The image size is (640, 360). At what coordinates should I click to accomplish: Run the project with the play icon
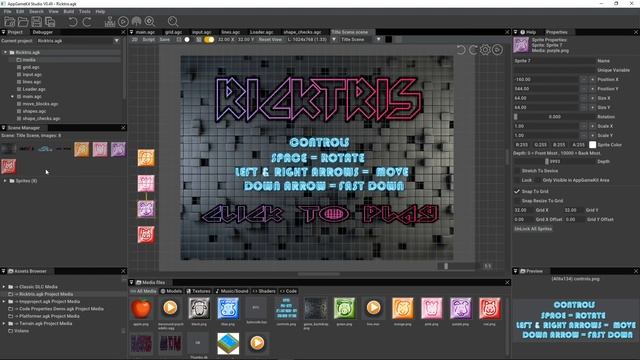[x=123, y=22]
